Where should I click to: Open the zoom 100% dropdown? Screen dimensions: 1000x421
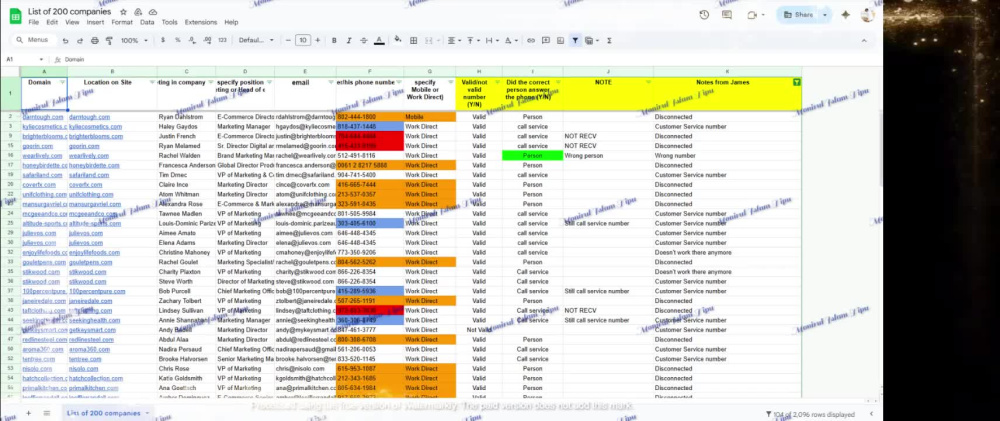[134, 40]
